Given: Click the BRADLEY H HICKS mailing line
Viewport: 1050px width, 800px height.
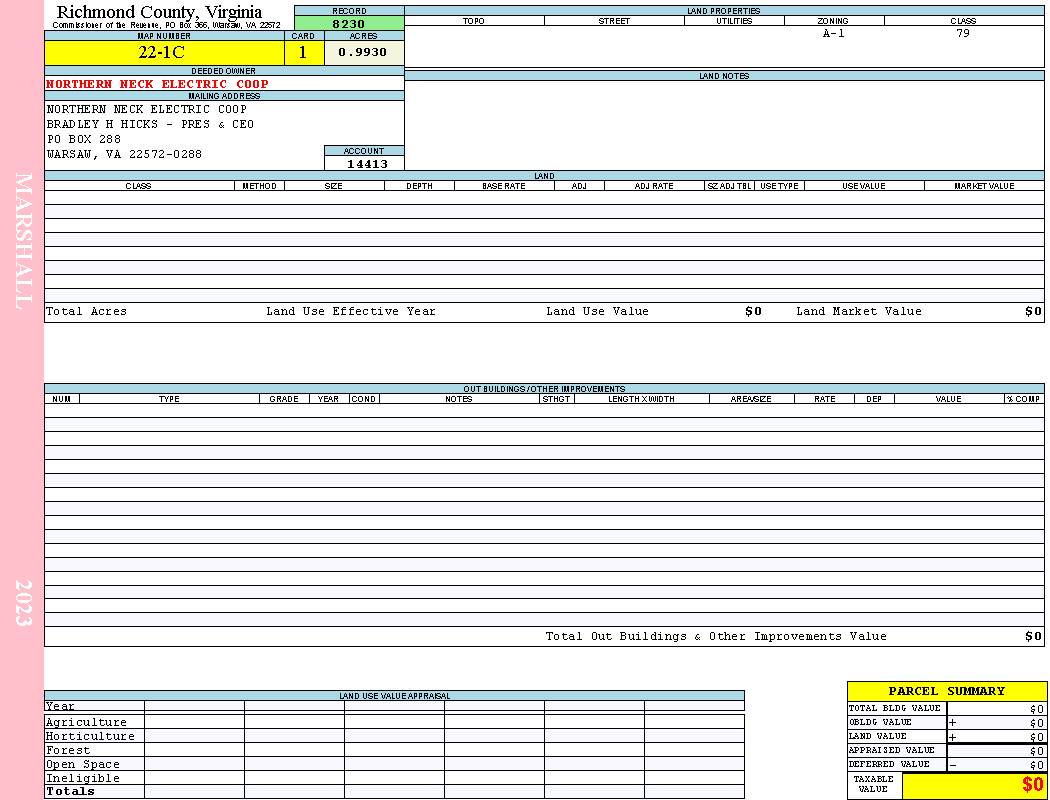Looking at the screenshot, I should pyautogui.click(x=150, y=125).
